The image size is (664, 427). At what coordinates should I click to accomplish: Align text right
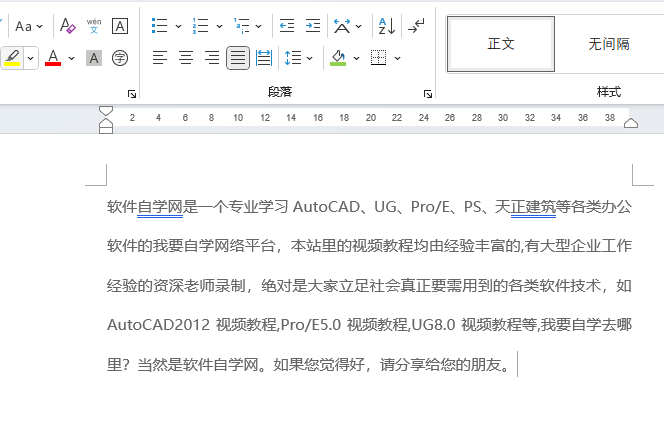(x=212, y=58)
